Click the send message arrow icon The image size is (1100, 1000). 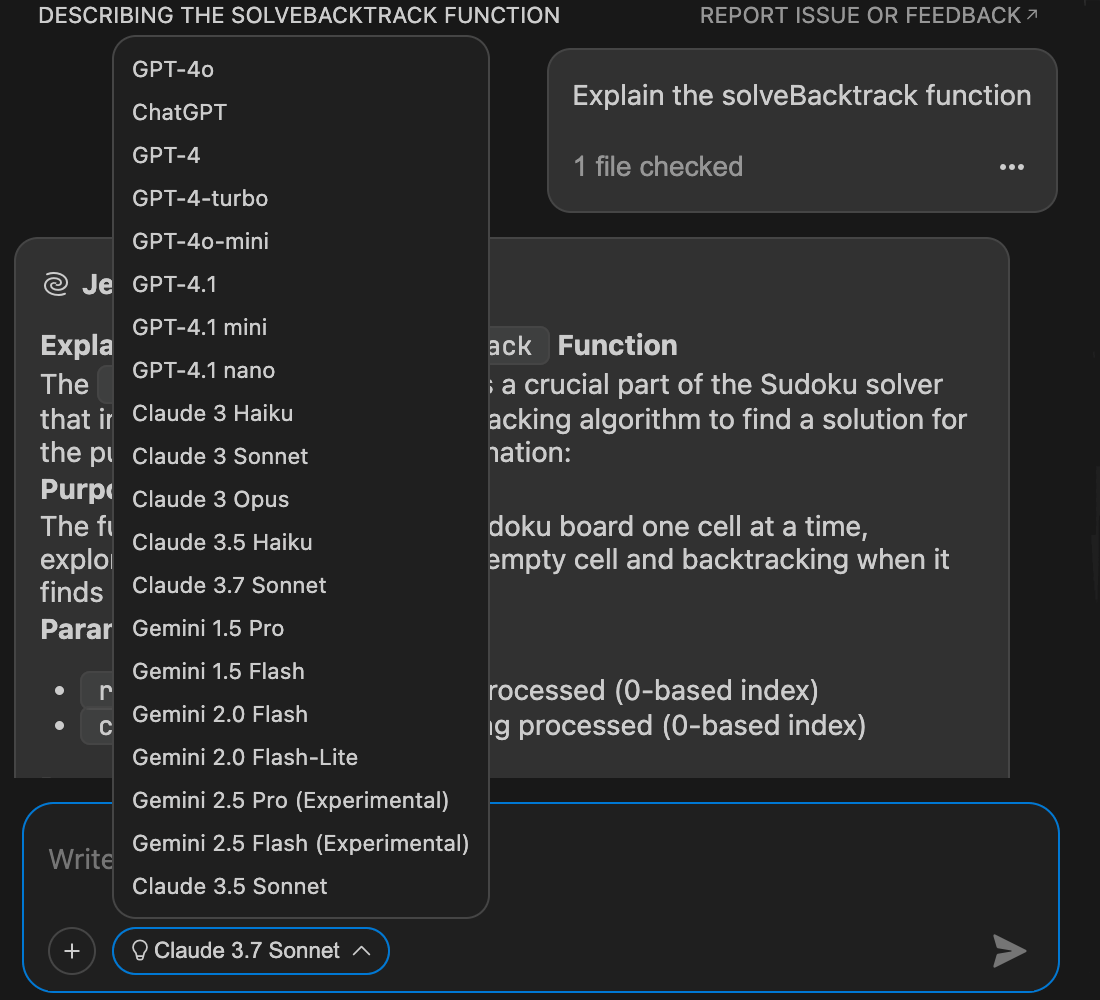[1009, 951]
